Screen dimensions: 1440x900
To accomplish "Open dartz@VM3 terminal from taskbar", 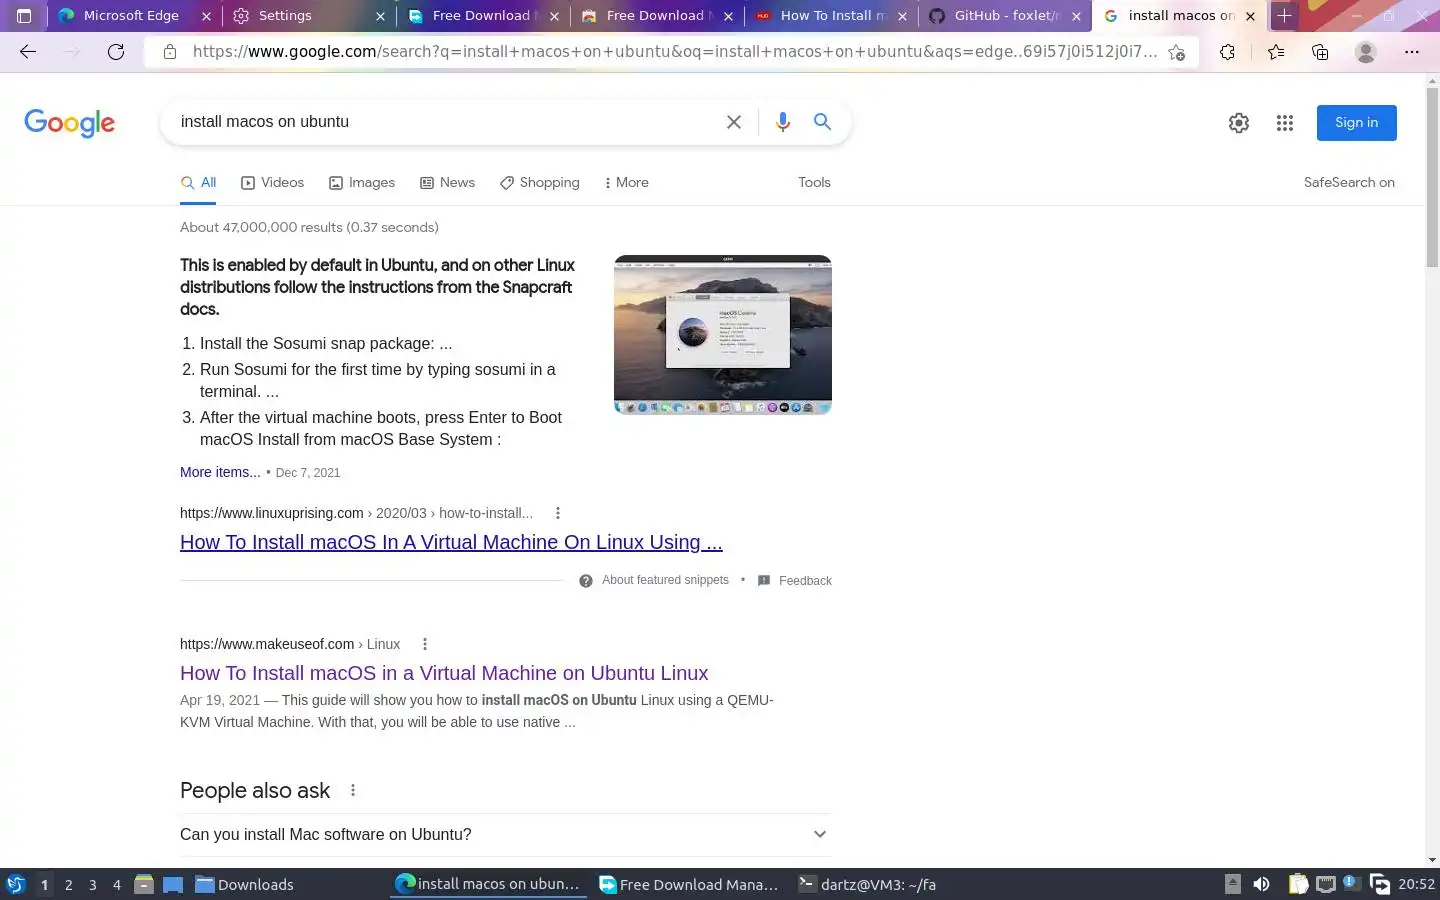I will point(868,884).
